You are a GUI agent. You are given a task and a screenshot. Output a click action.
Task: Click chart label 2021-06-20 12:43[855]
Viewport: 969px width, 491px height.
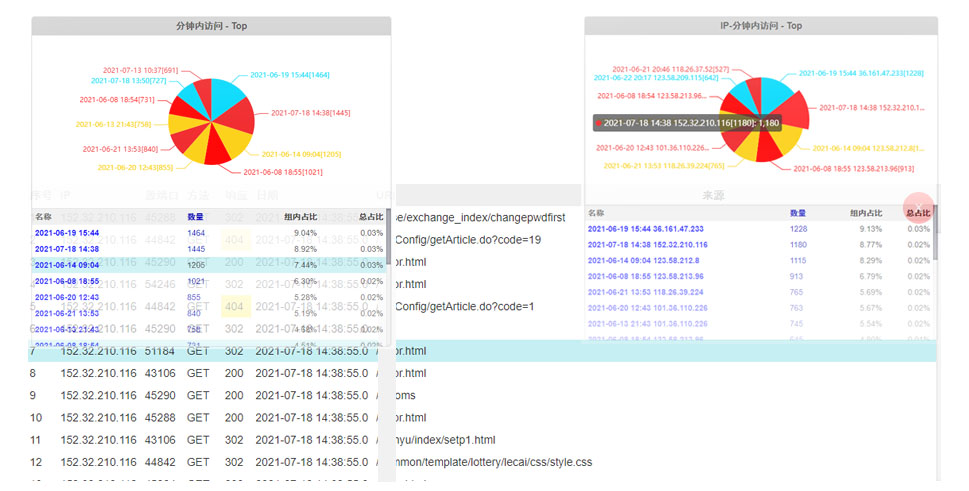(x=135, y=167)
